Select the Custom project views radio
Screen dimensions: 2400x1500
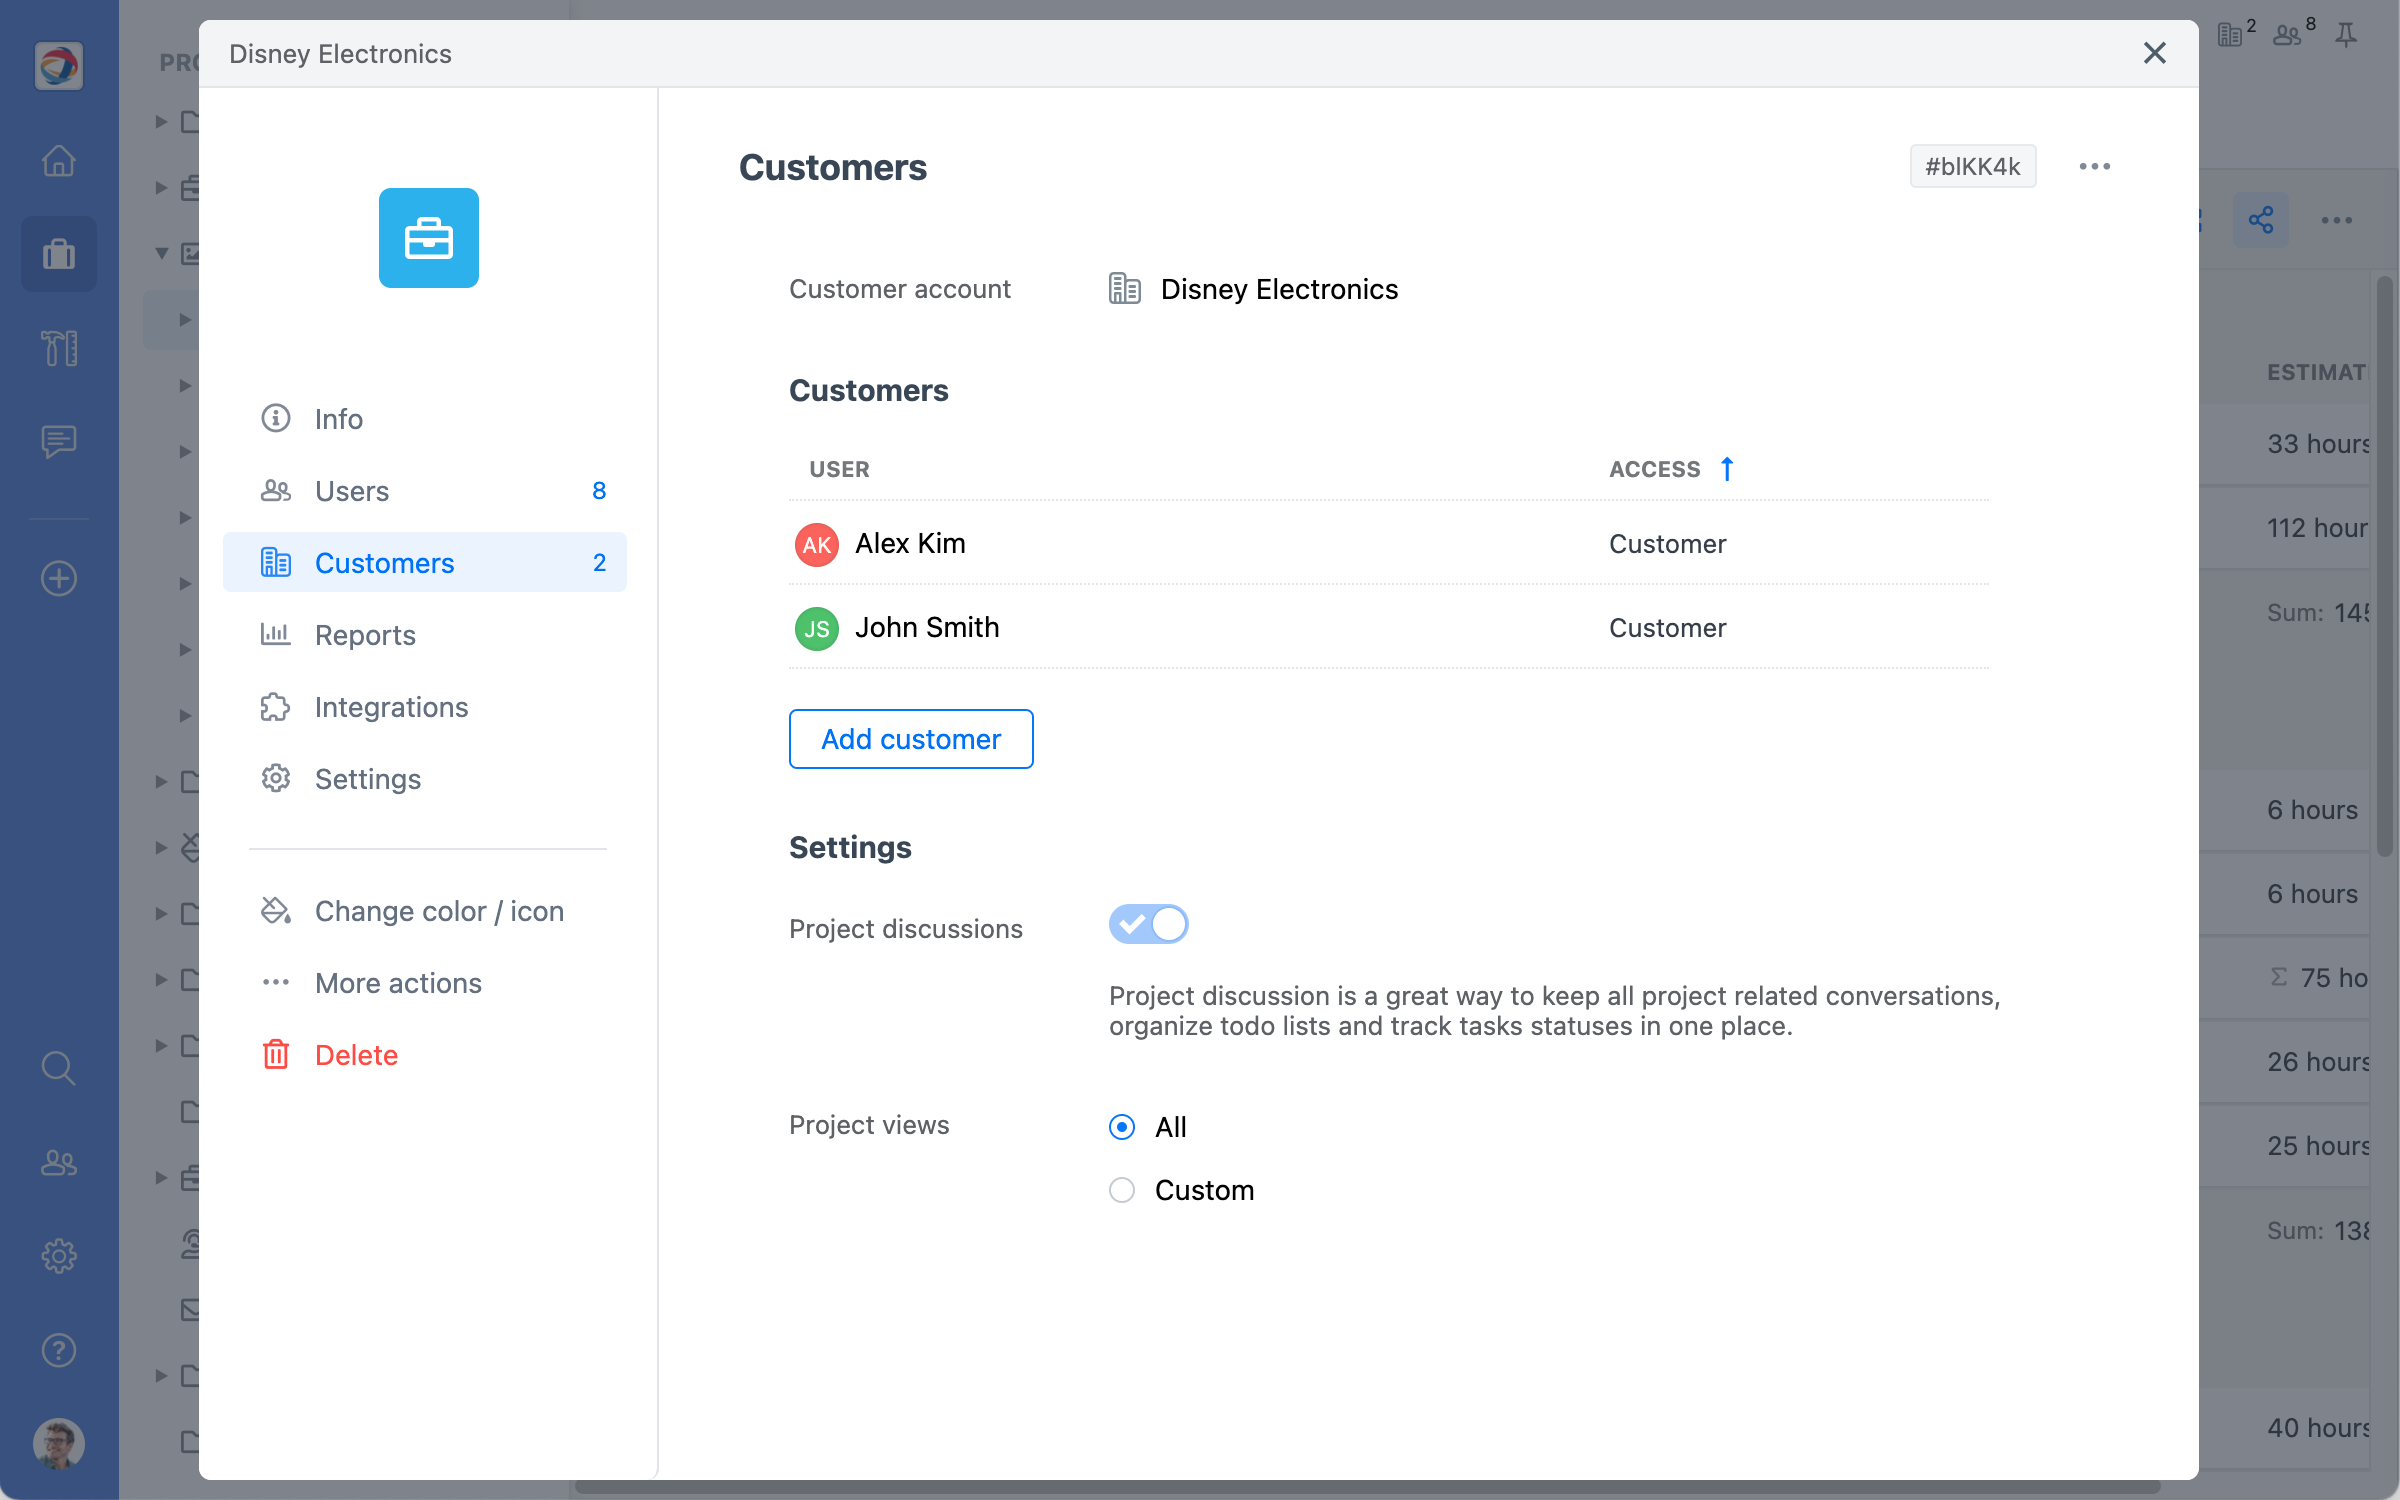click(1122, 1190)
